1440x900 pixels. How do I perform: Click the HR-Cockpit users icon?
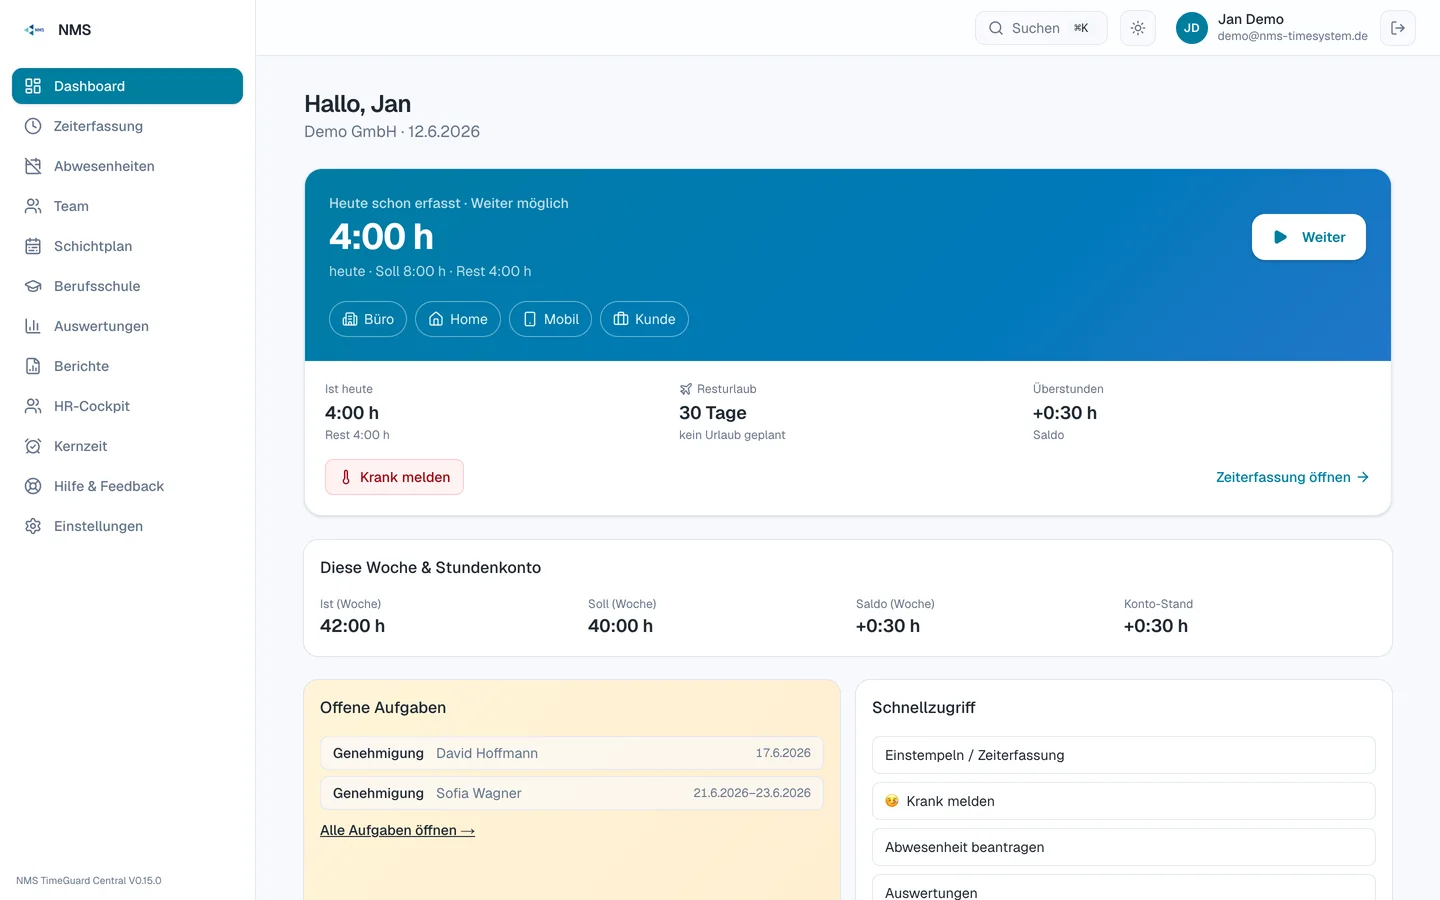tap(33, 406)
